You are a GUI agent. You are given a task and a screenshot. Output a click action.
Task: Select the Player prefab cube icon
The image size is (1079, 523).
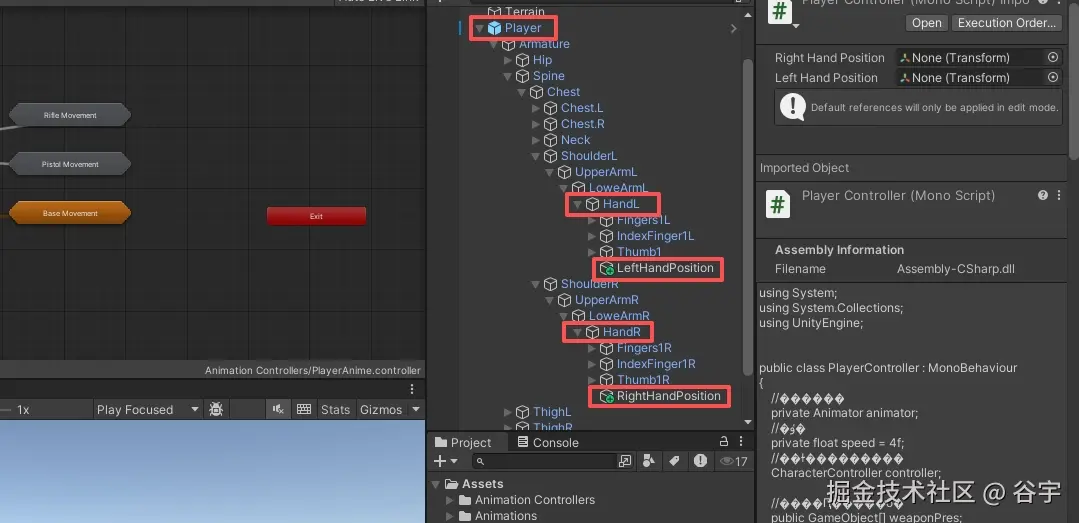(494, 28)
